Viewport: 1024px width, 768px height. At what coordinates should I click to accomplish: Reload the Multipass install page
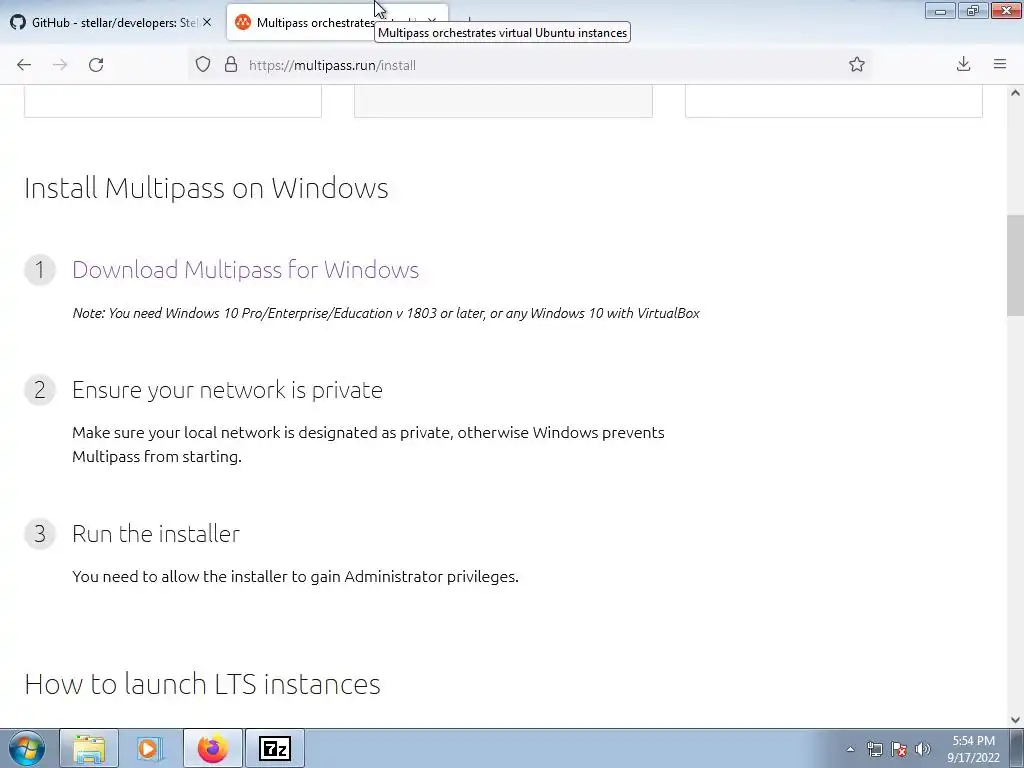click(x=96, y=65)
